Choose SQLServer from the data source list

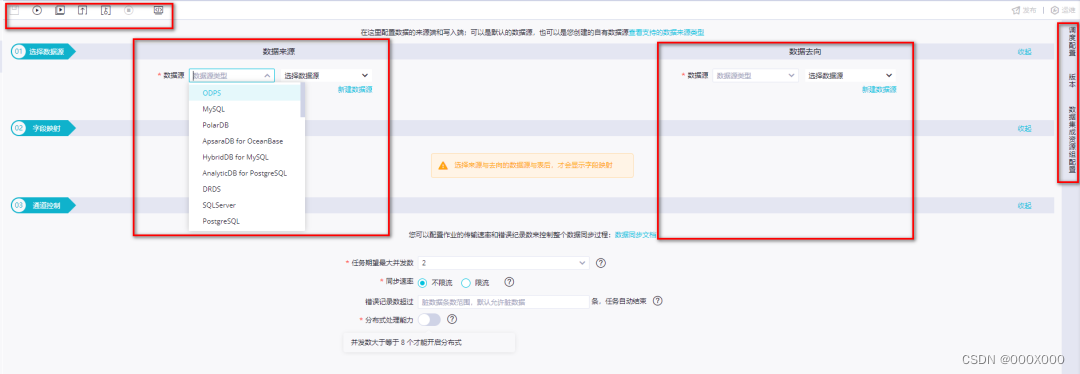coord(245,205)
